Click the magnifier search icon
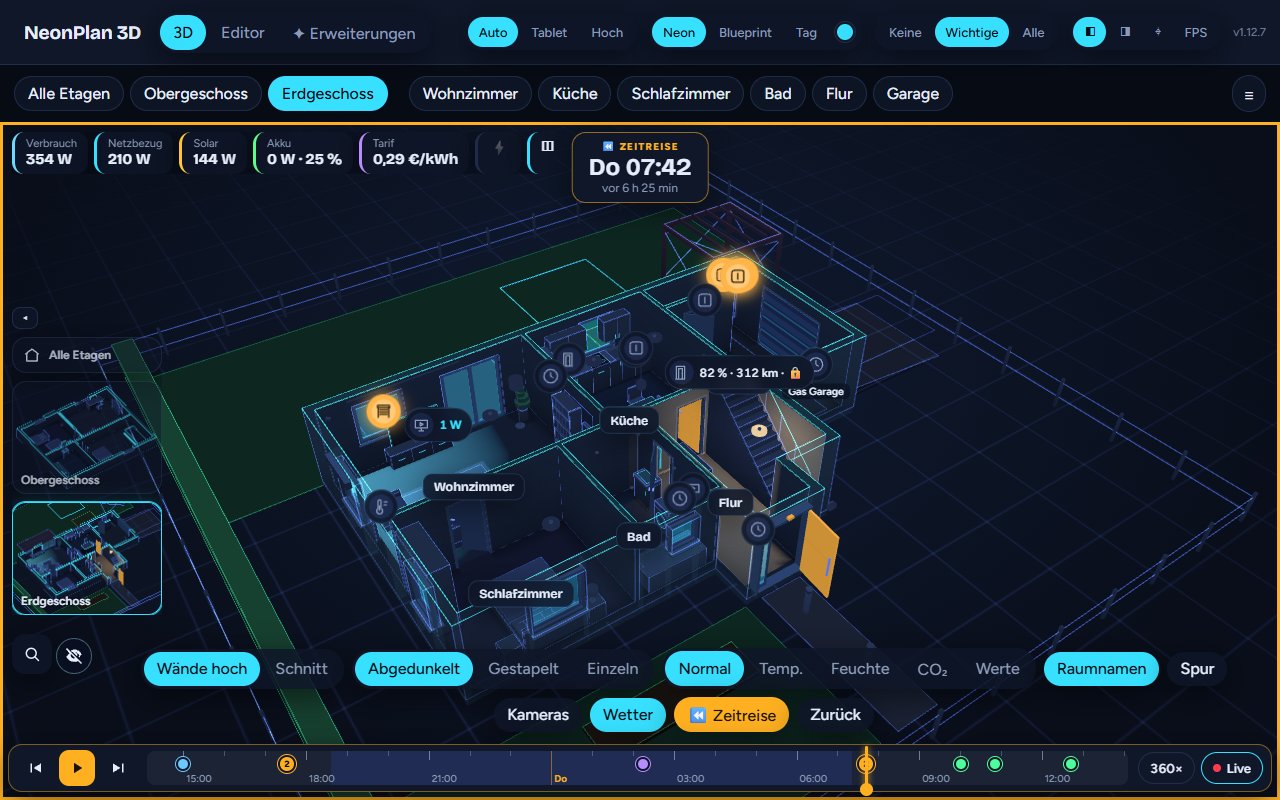The image size is (1280, 800). [x=32, y=655]
